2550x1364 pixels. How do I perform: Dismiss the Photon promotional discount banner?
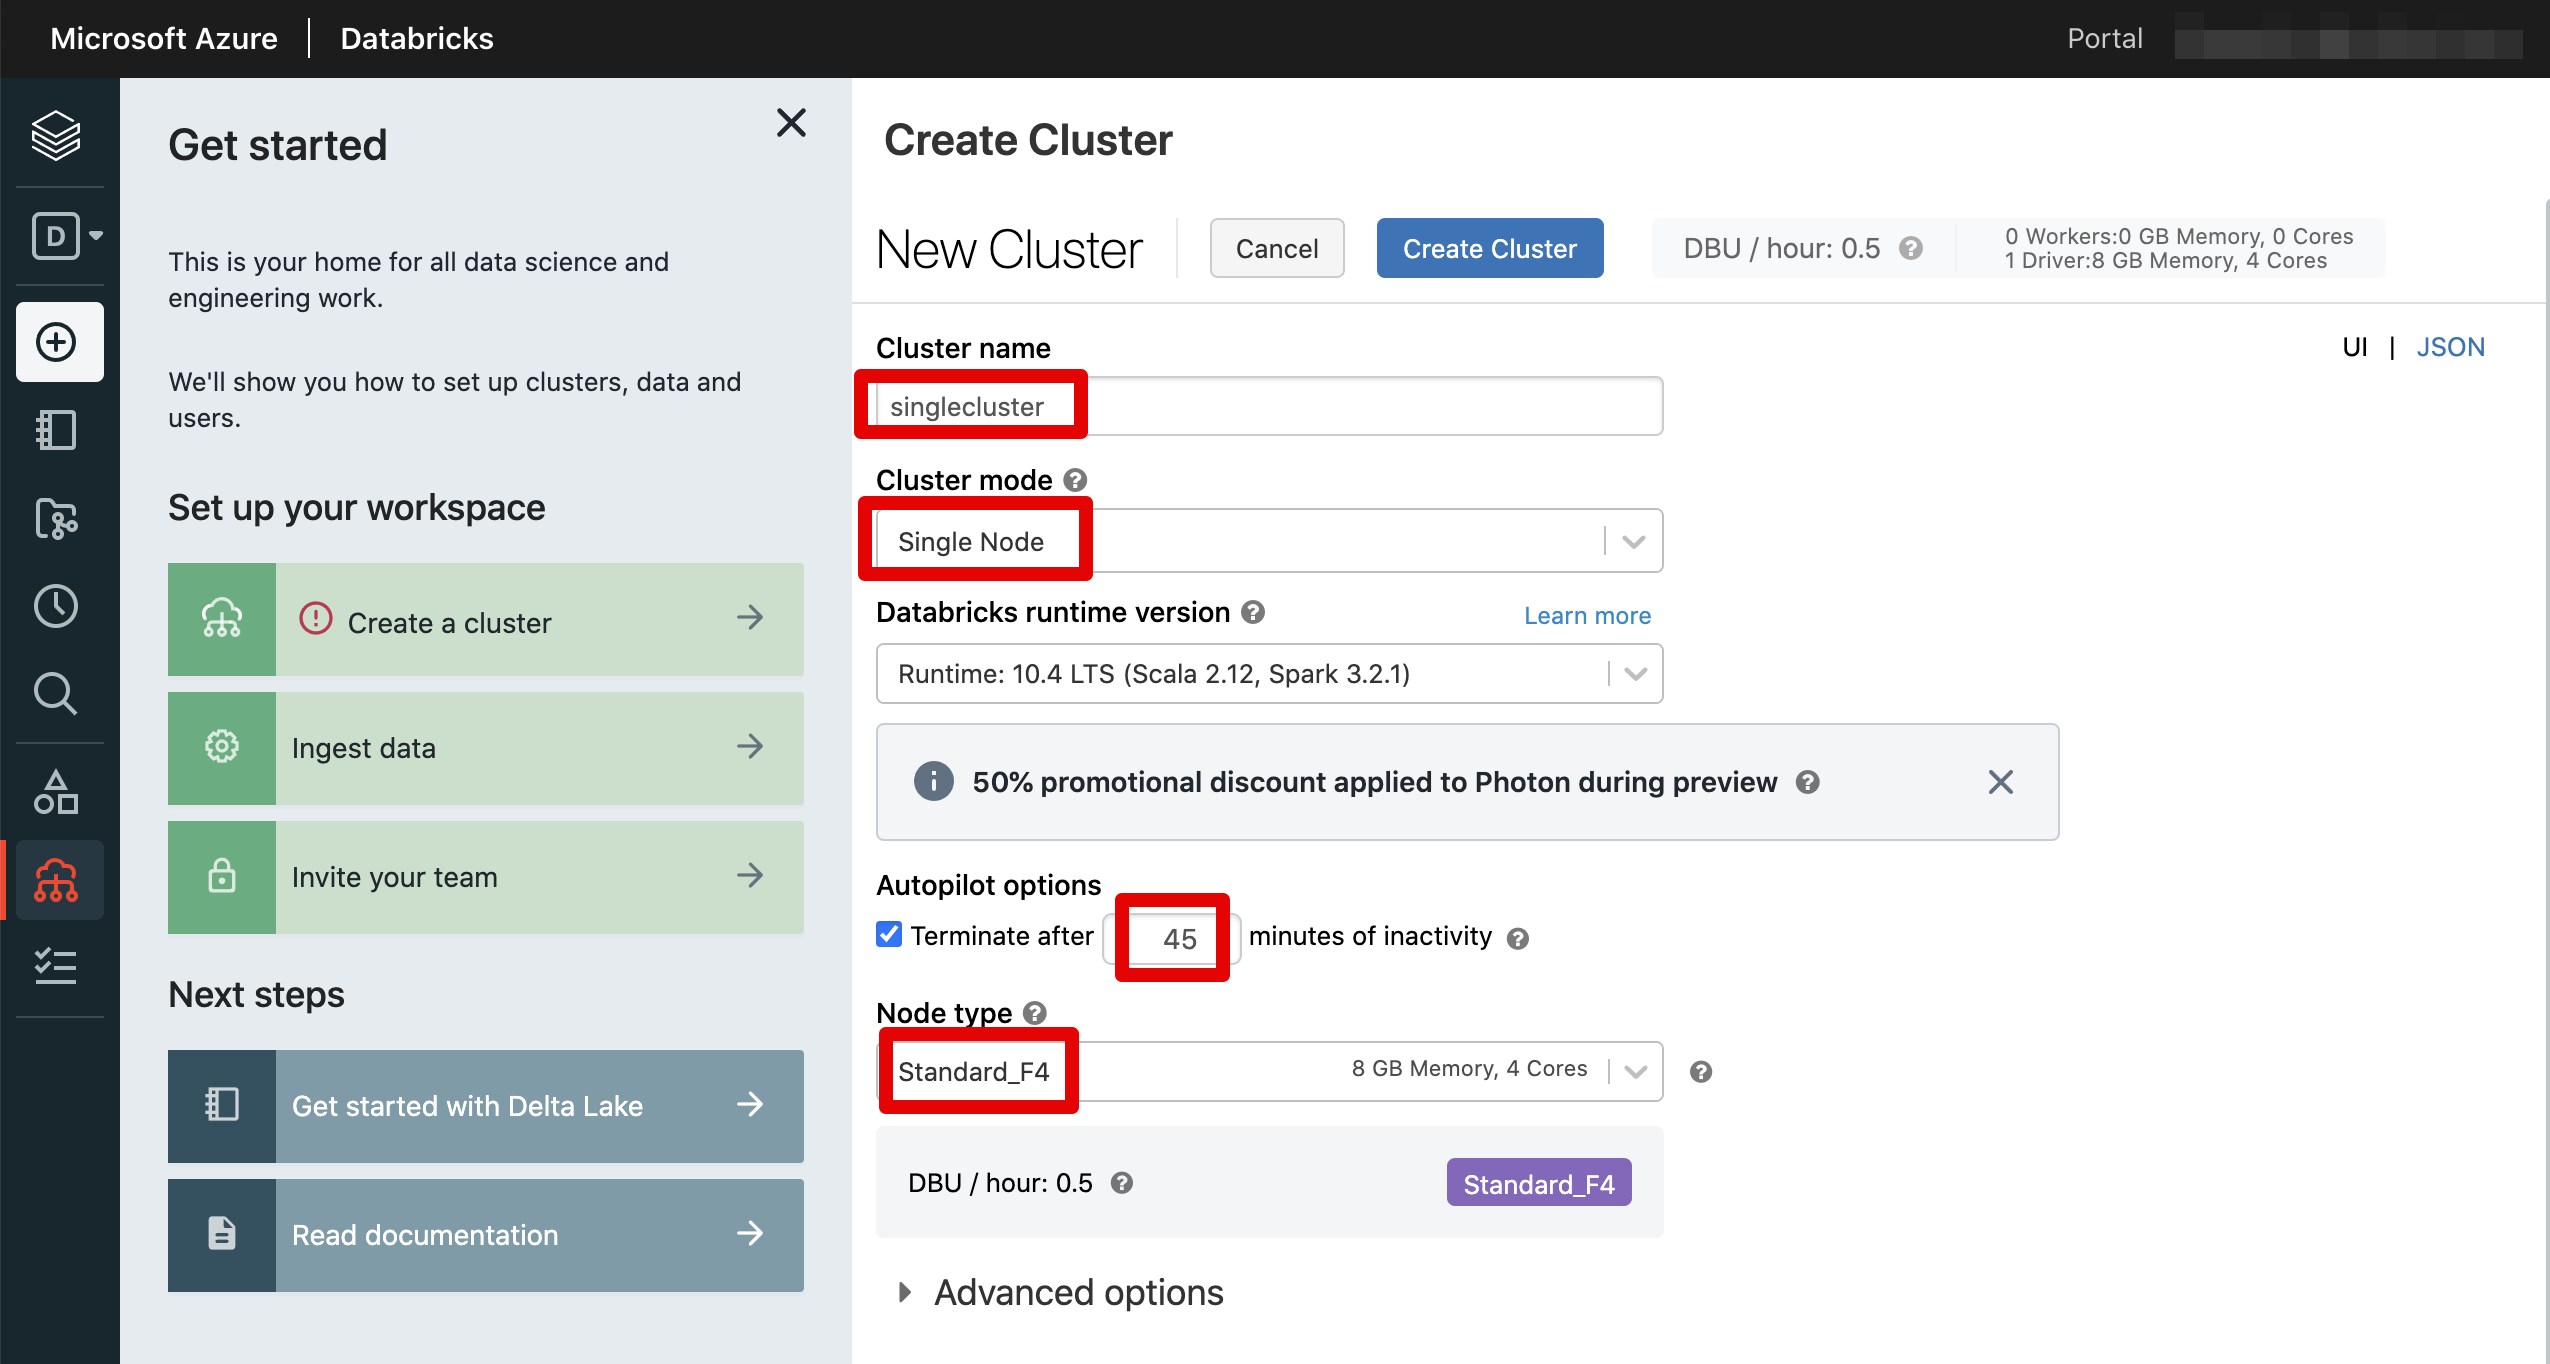click(x=2000, y=782)
